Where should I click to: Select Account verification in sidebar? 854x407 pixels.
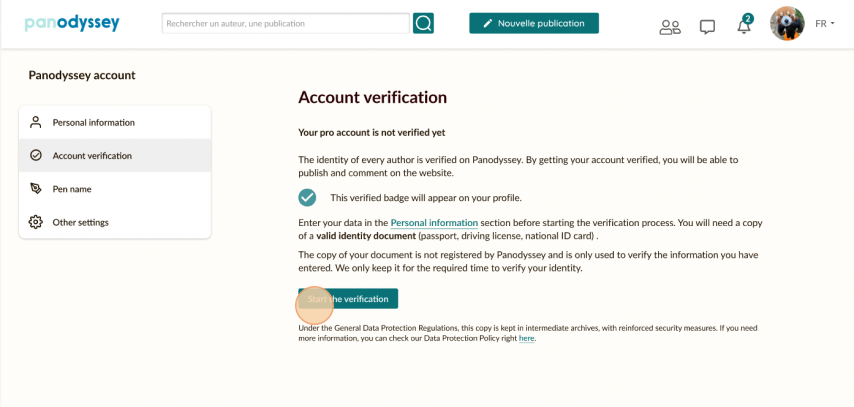pyautogui.click(x=92, y=155)
